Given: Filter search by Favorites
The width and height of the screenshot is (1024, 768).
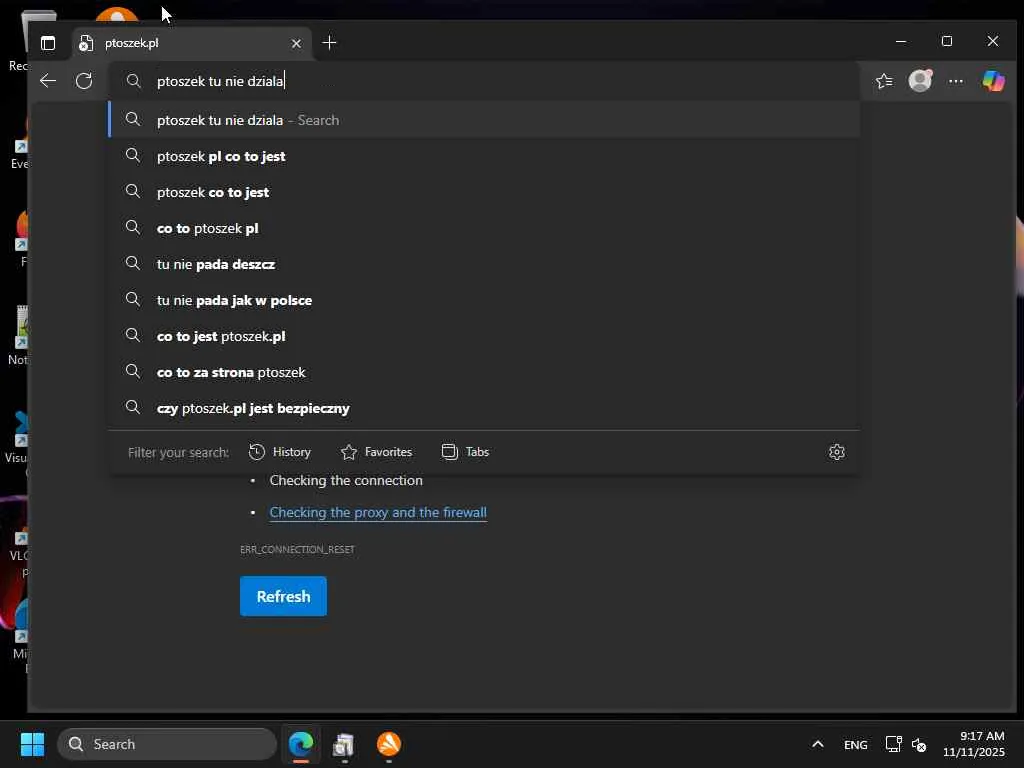Looking at the screenshot, I should tap(377, 452).
